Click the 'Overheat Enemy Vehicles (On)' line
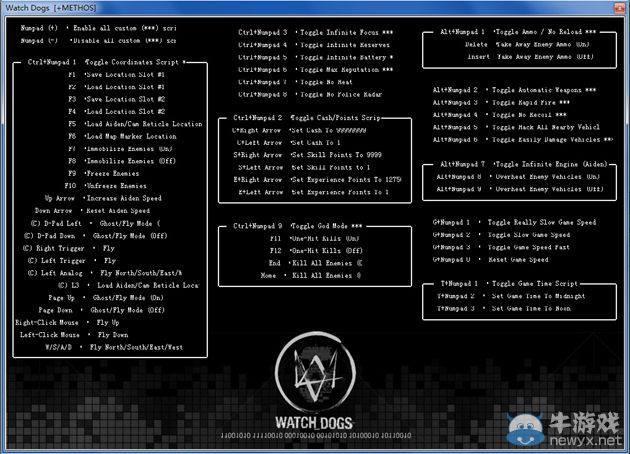This screenshot has width=630, height=454. (518, 177)
